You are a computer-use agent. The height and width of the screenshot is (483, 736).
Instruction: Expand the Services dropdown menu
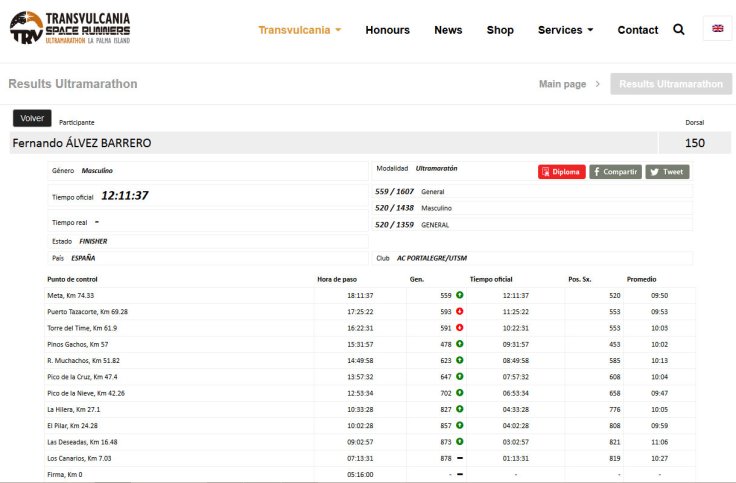[x=565, y=30]
